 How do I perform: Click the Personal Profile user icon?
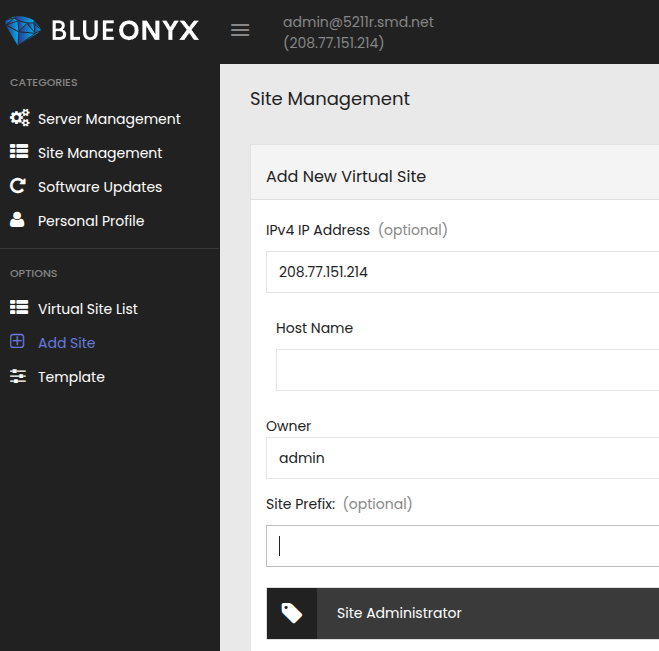point(17,220)
